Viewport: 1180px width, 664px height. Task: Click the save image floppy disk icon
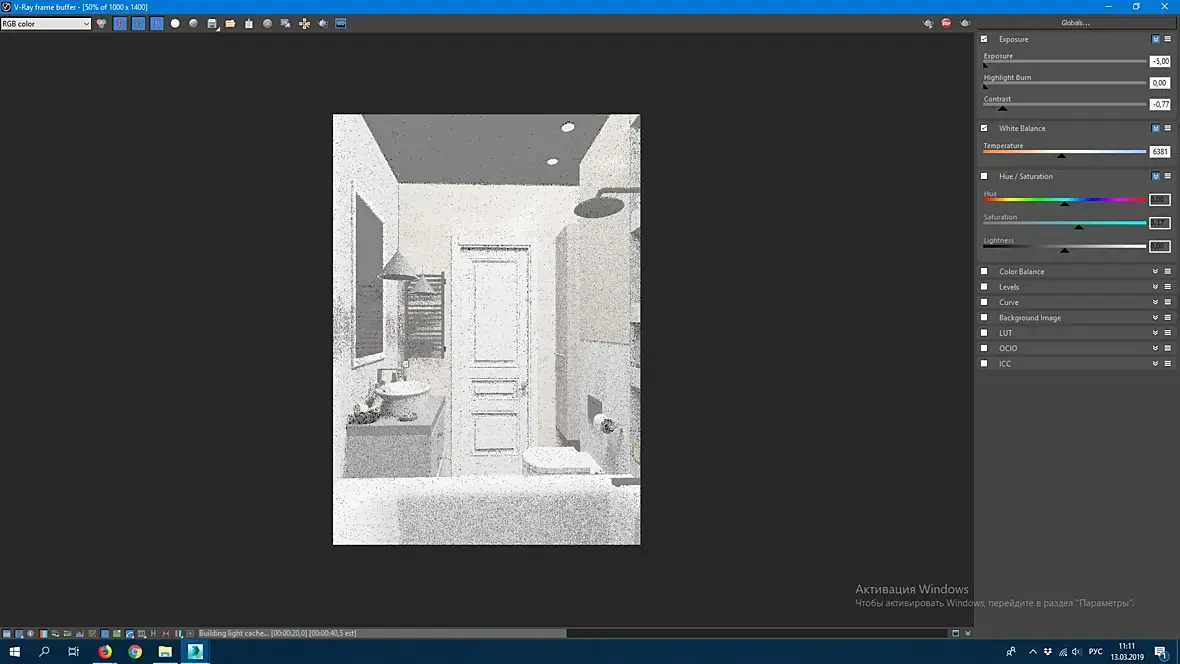[212, 23]
